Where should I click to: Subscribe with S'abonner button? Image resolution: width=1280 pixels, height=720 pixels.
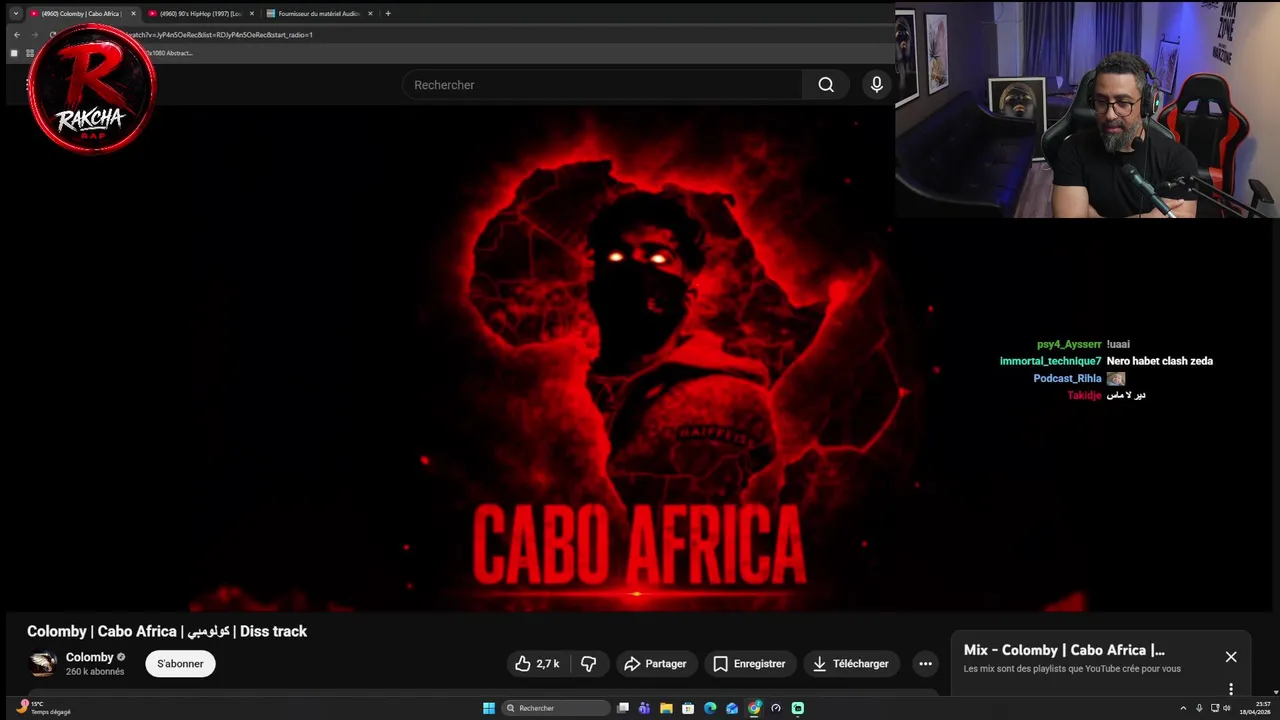180,664
